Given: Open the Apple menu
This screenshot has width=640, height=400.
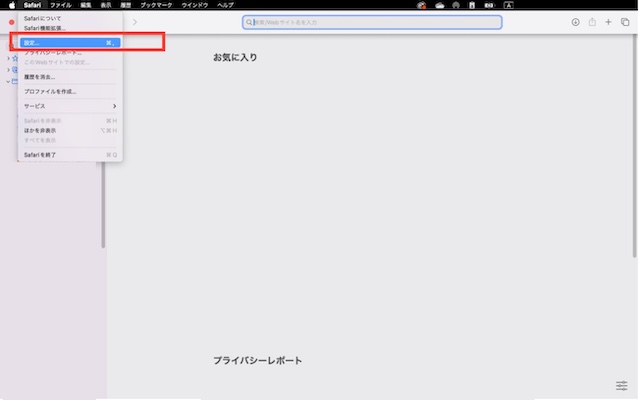Looking at the screenshot, I should [12, 5].
